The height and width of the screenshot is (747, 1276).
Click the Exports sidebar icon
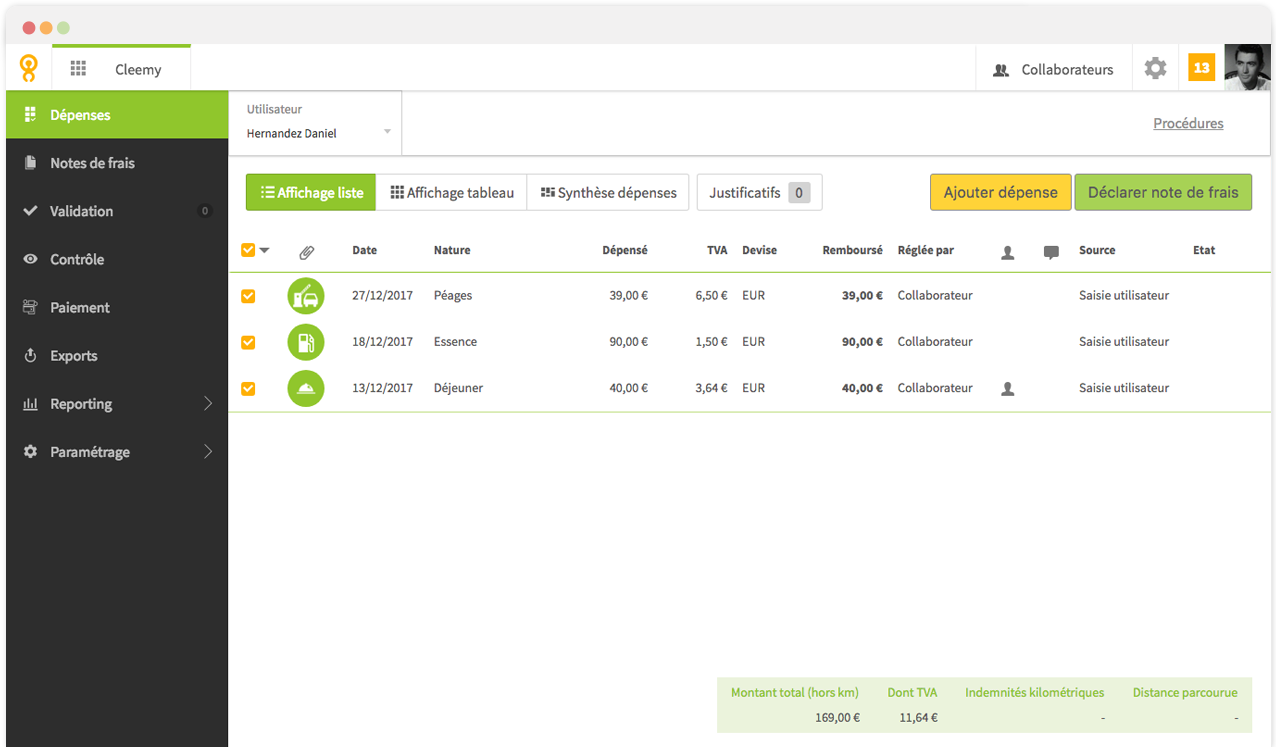30,355
